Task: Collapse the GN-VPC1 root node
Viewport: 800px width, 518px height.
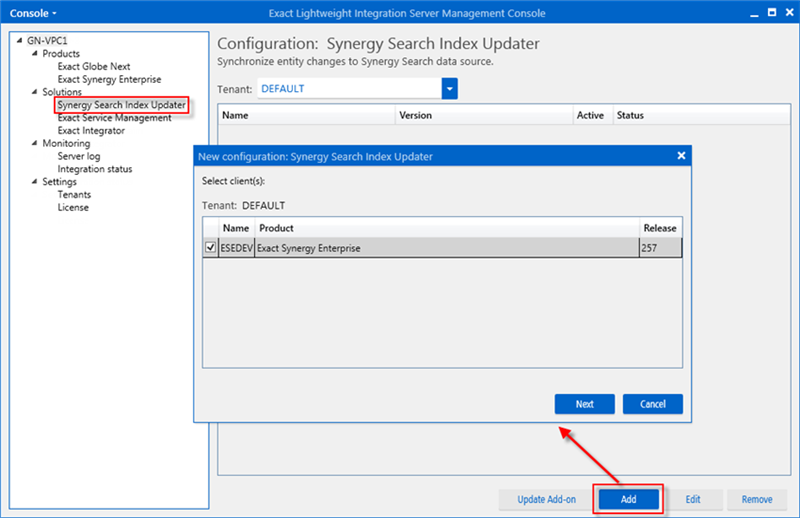Action: [x=19, y=40]
